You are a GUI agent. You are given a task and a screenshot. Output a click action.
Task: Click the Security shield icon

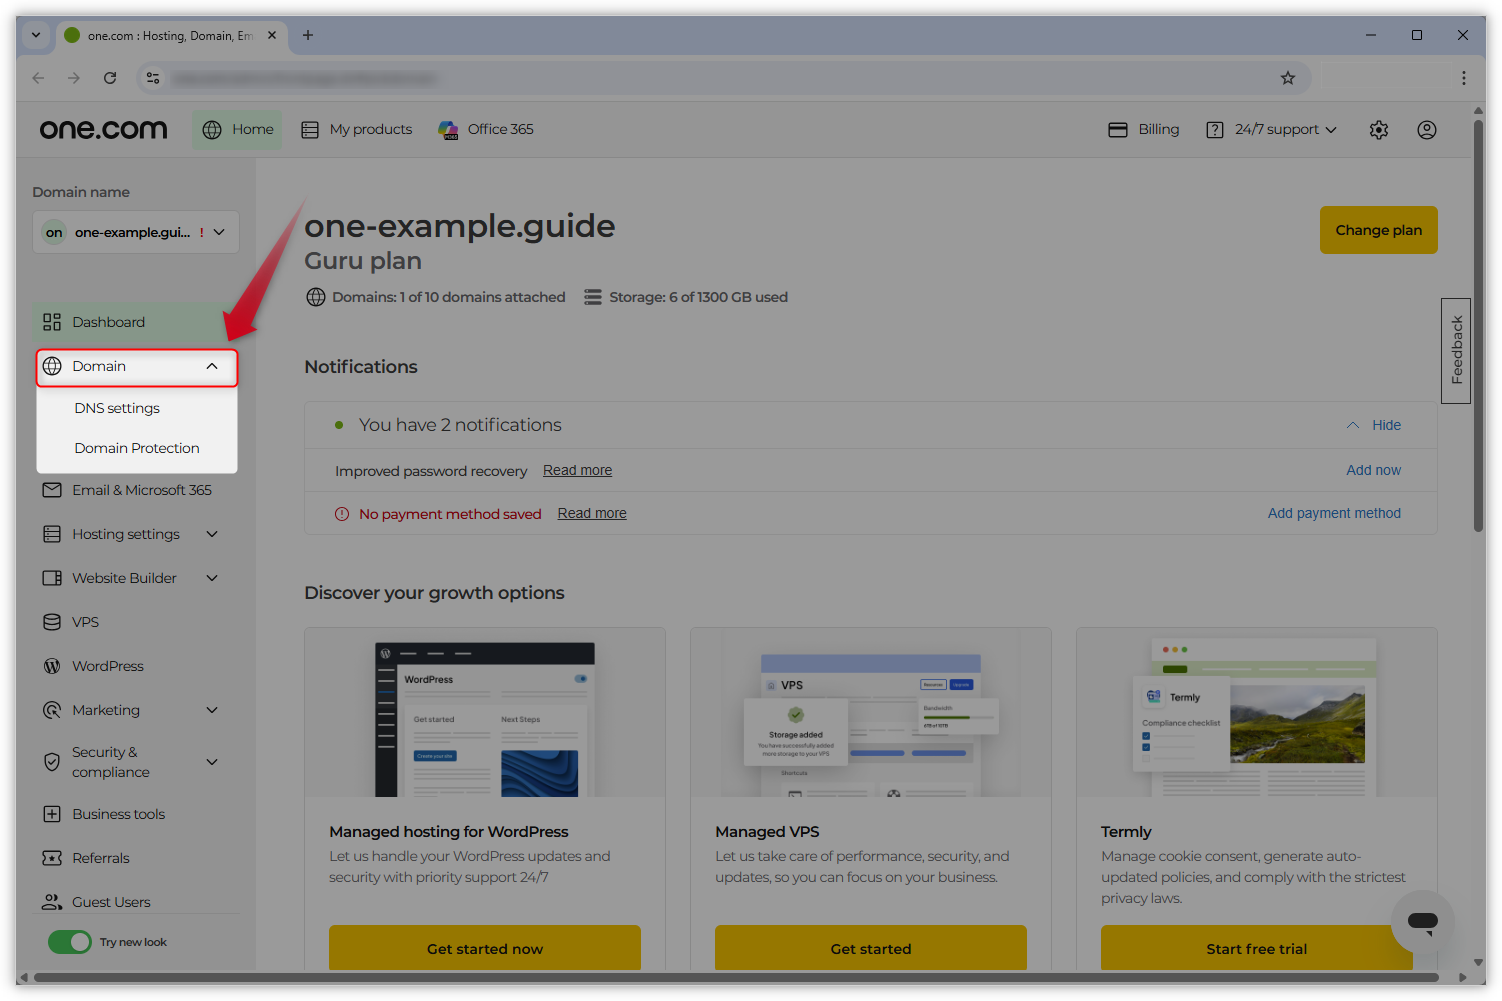52,762
